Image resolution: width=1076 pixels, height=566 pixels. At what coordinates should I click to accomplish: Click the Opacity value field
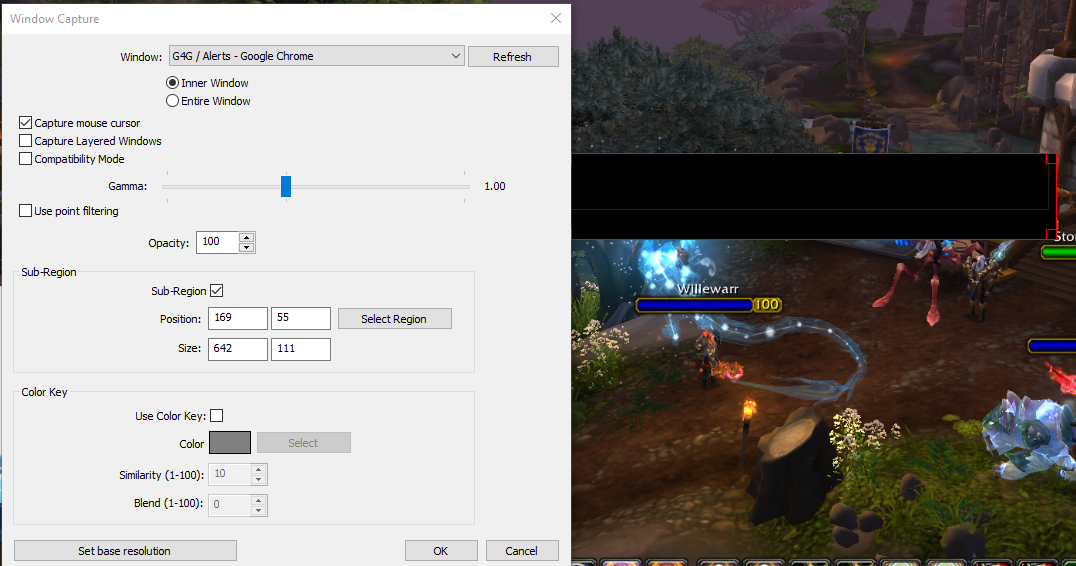[x=218, y=242]
